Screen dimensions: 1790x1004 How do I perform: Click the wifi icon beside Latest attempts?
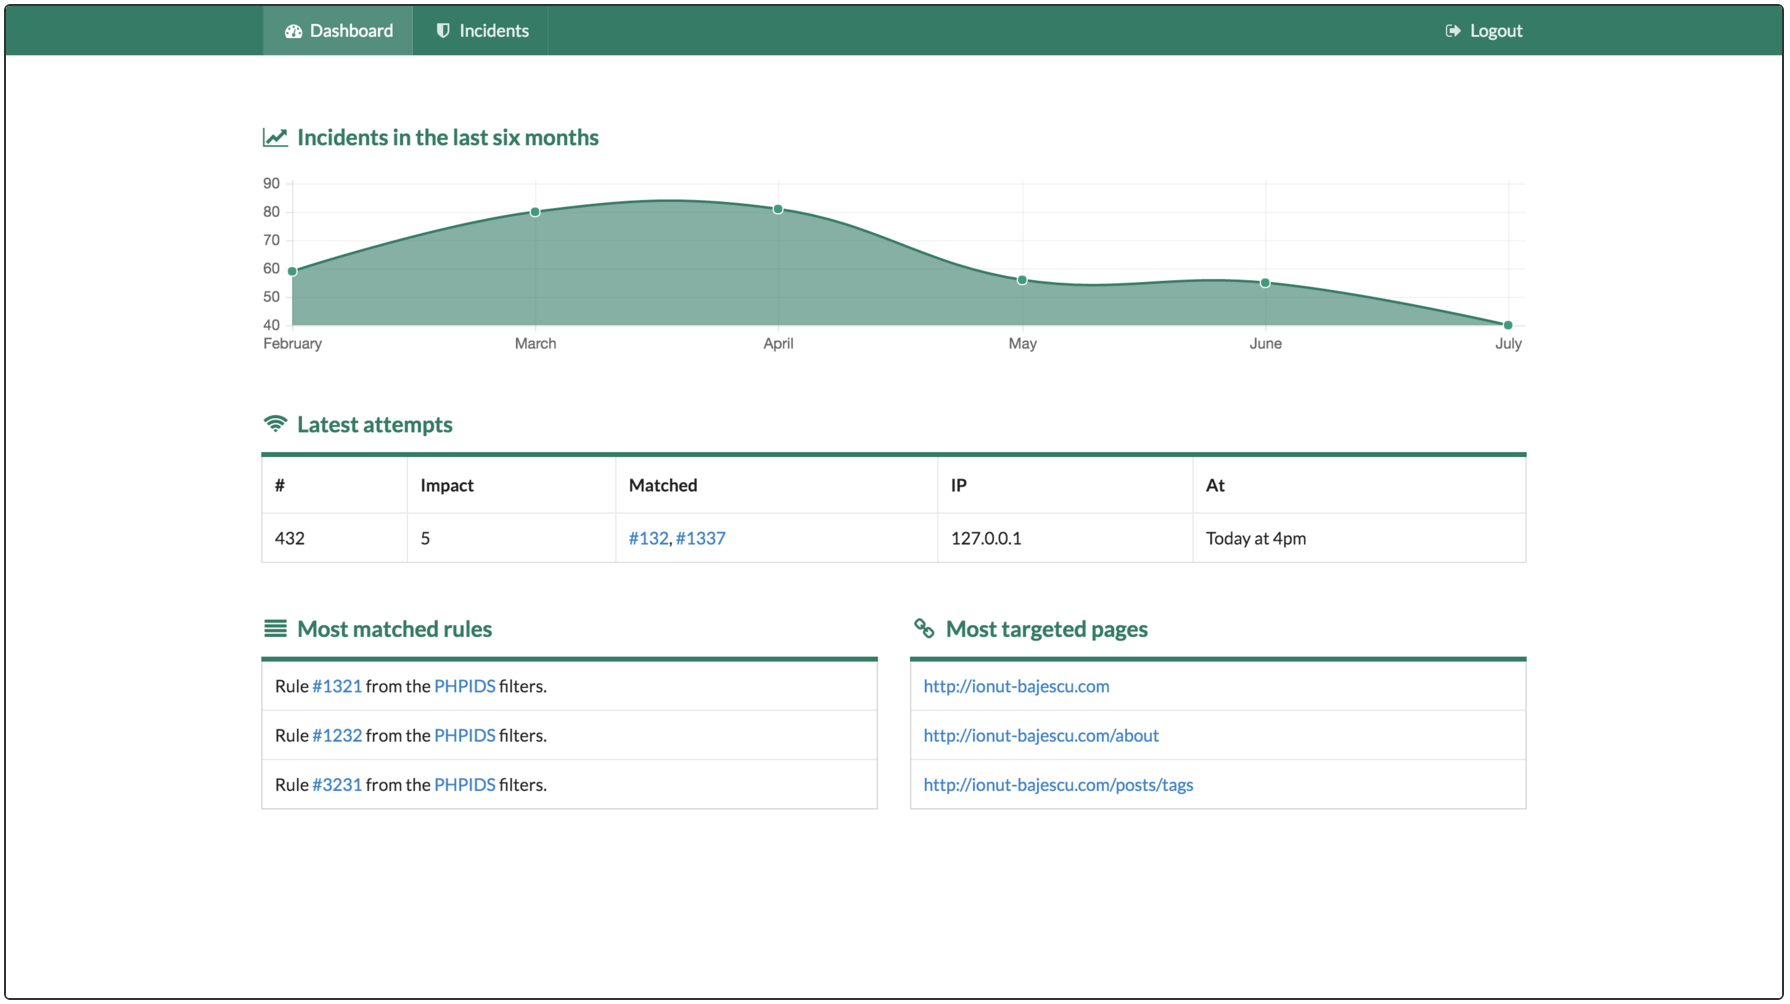pyautogui.click(x=275, y=424)
